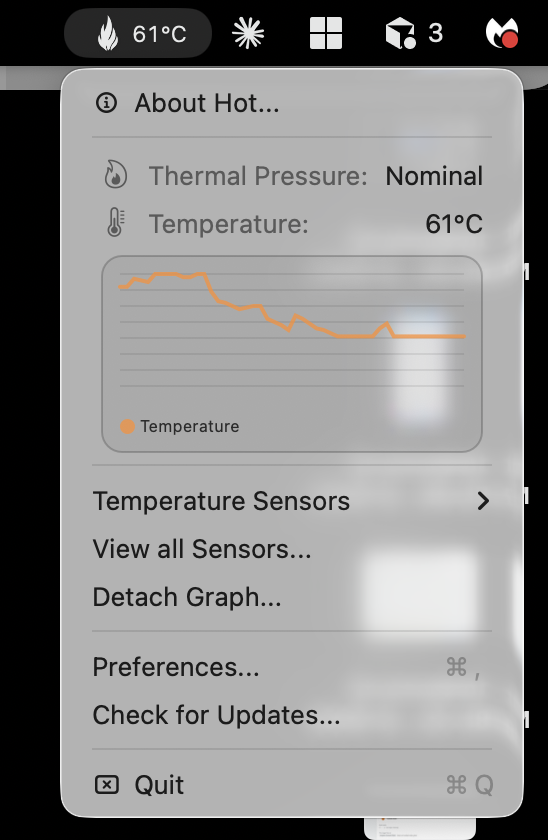Open the starburst menu bar icon
The image size is (548, 840).
[248, 33]
